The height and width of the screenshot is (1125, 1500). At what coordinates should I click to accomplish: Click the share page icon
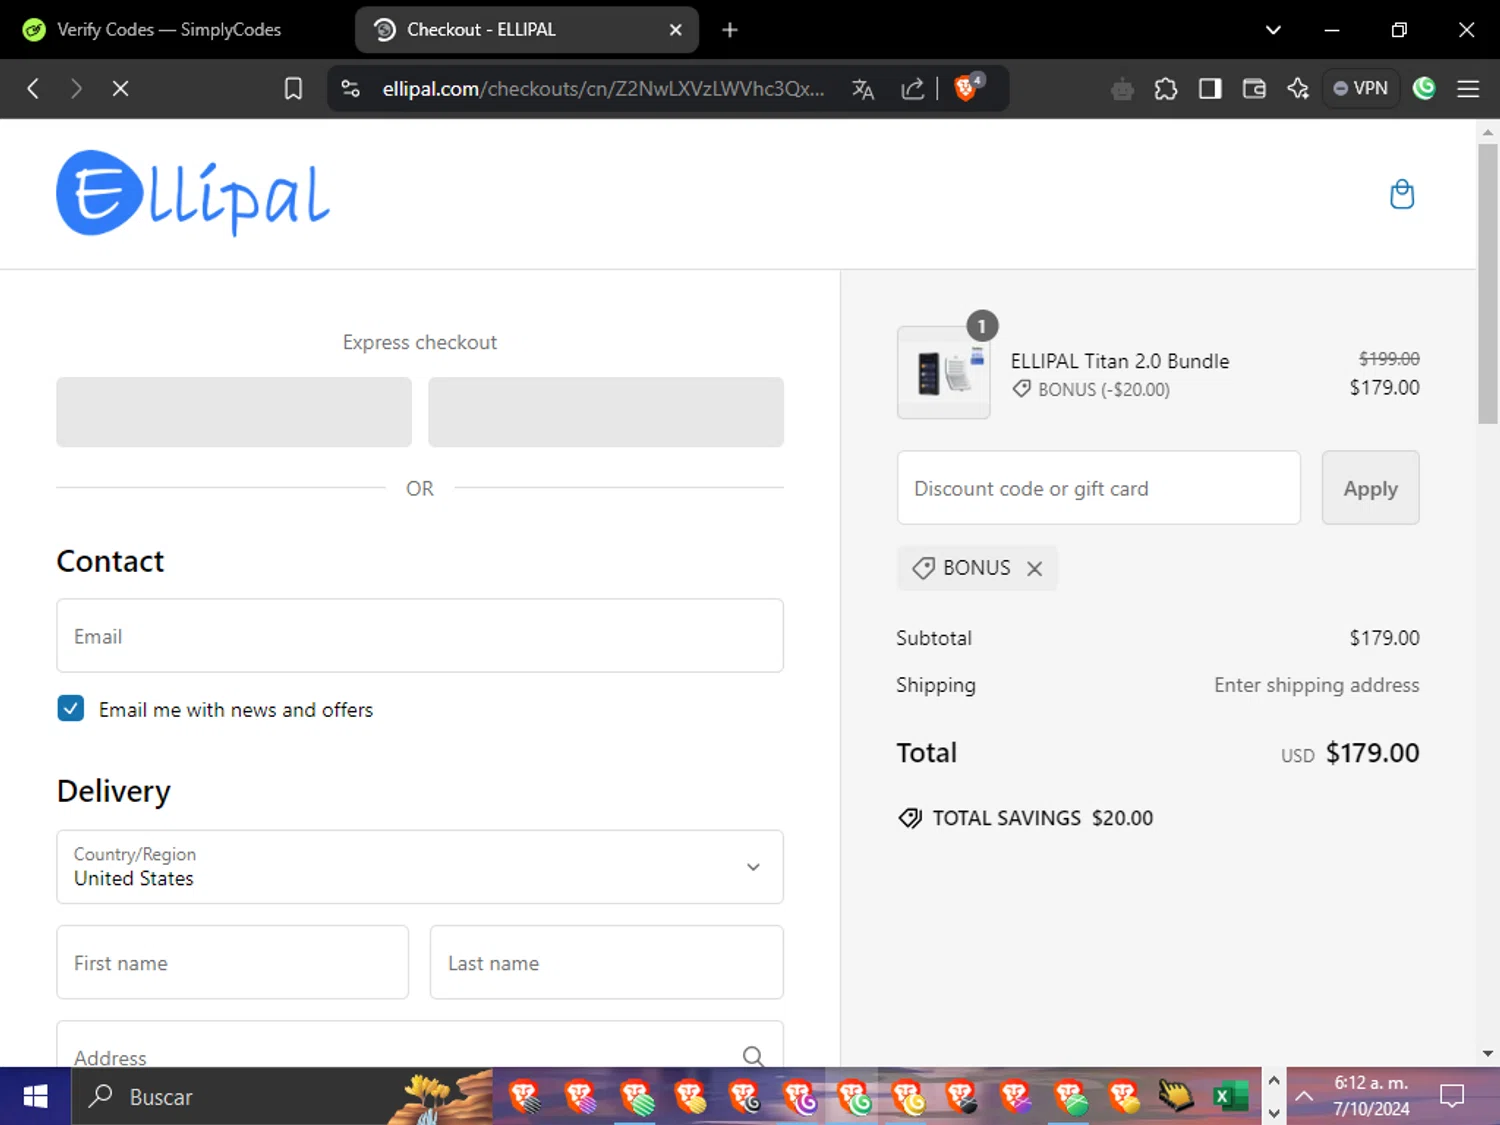(x=912, y=89)
